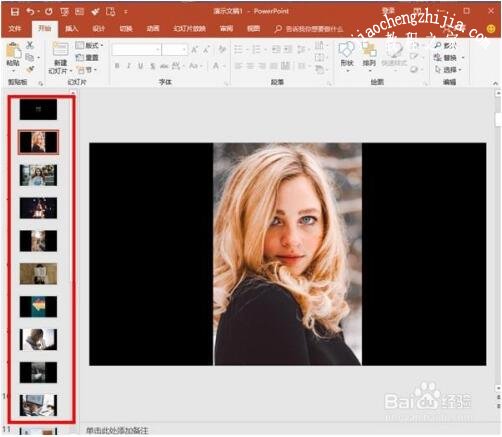The width and height of the screenshot is (502, 437).
Task: Select the third slide thumbnail
Action: click(38, 175)
